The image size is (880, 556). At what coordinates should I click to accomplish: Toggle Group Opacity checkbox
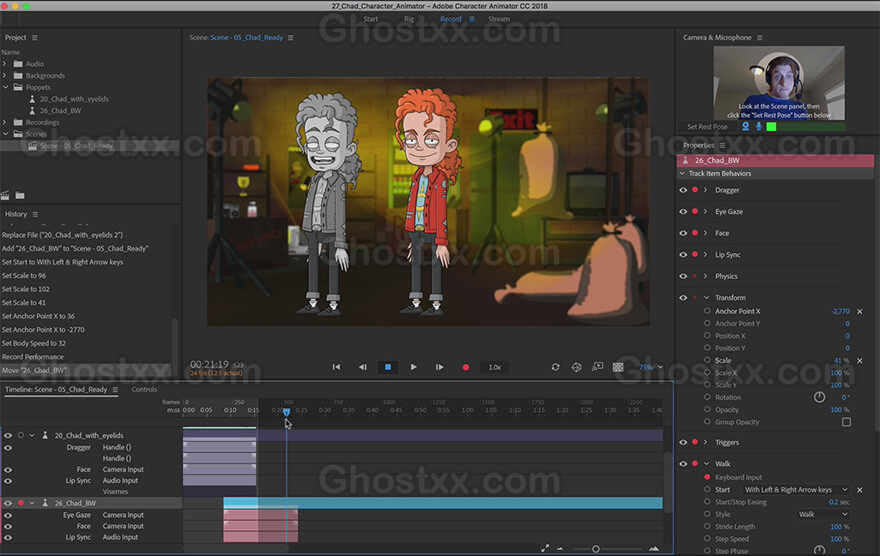click(x=846, y=422)
